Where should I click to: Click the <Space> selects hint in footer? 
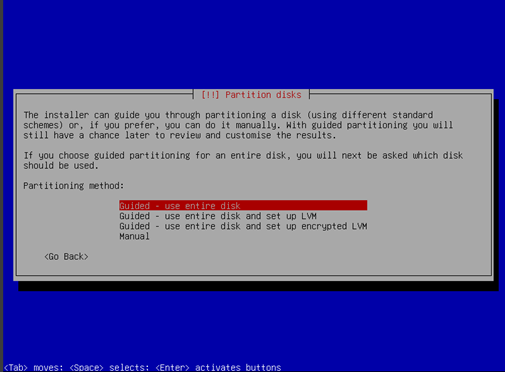(109, 367)
